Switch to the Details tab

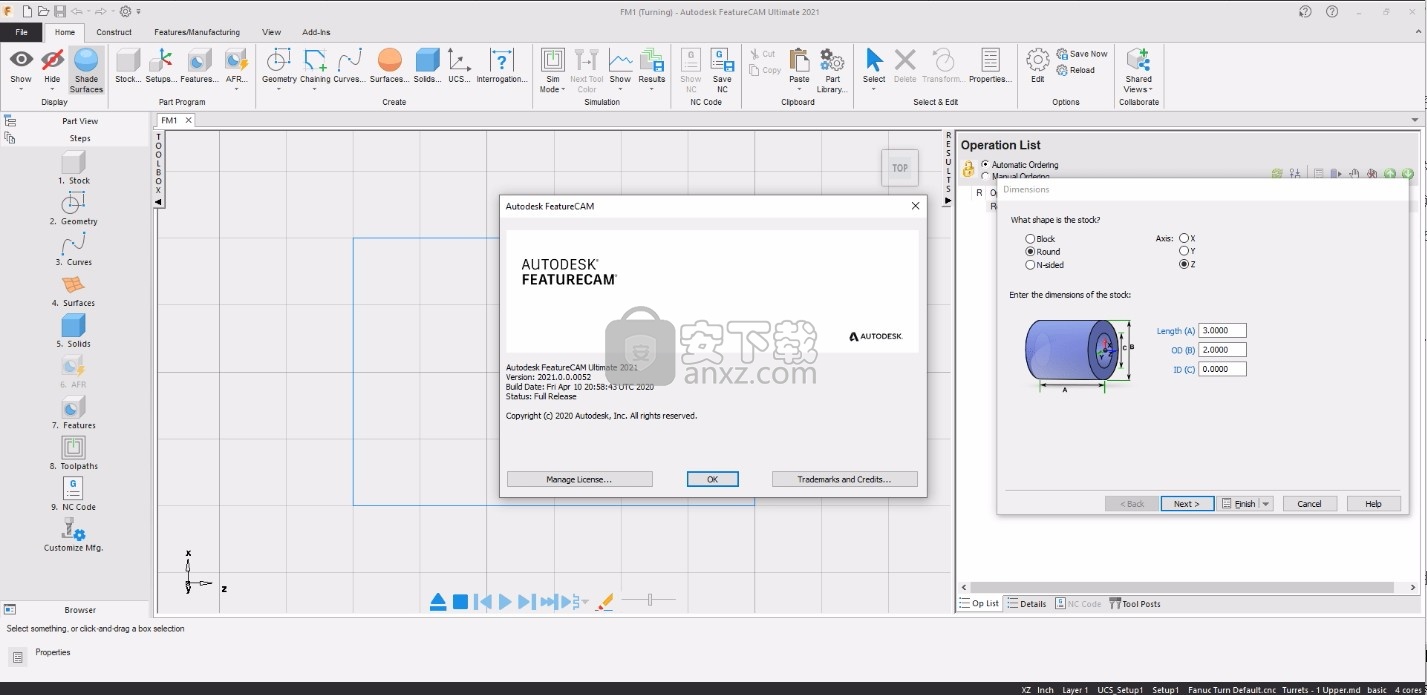[x=1027, y=604]
